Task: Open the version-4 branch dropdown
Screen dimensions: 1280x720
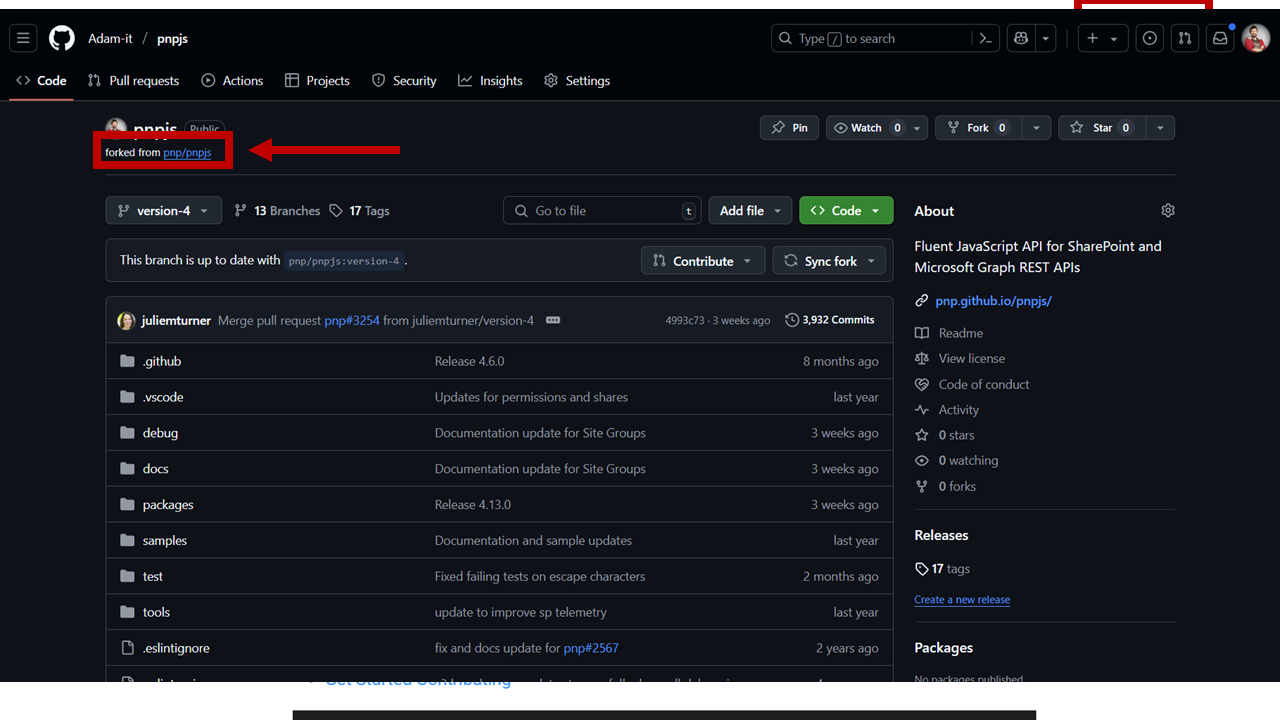Action: pos(164,211)
